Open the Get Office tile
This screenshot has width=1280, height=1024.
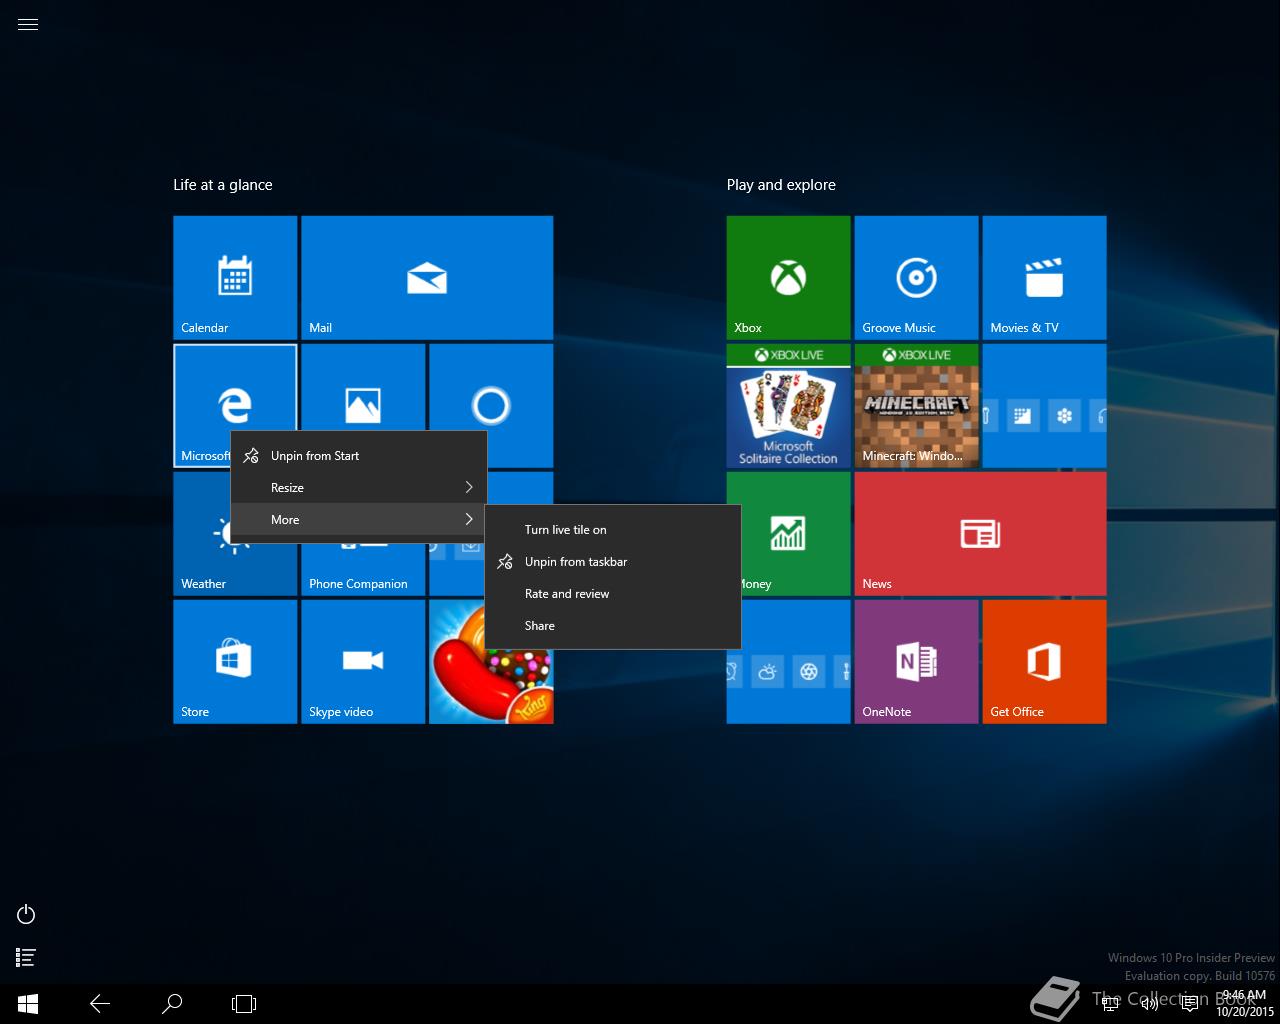(1045, 662)
